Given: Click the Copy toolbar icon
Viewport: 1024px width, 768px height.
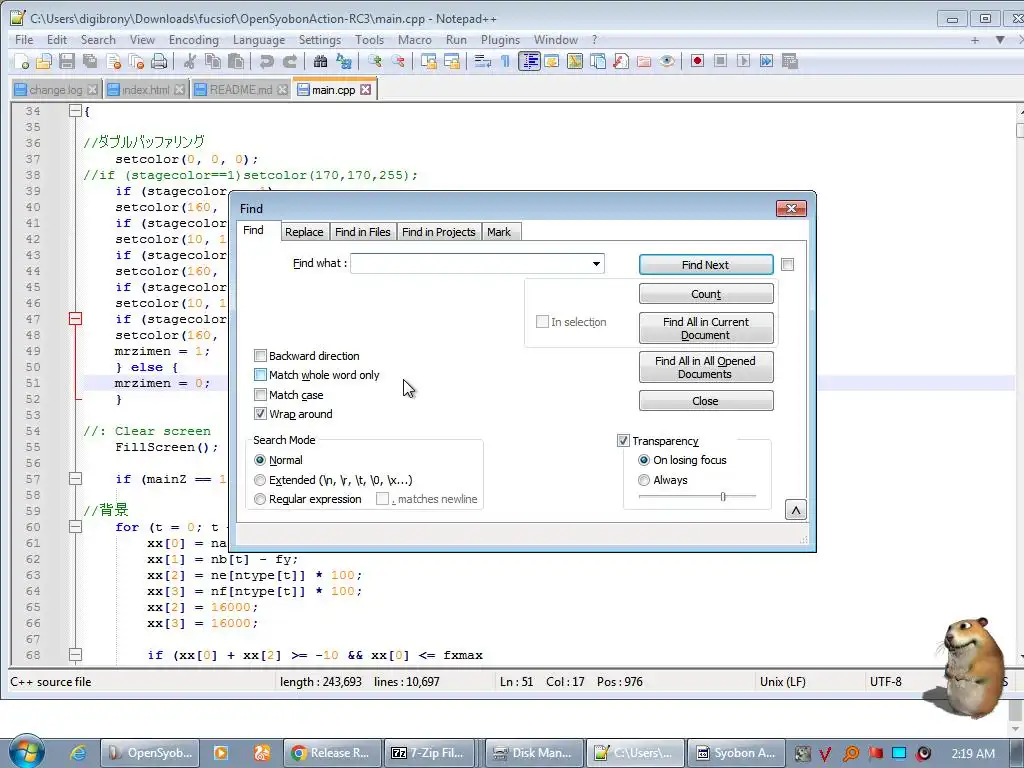Looking at the screenshot, I should coord(213,61).
